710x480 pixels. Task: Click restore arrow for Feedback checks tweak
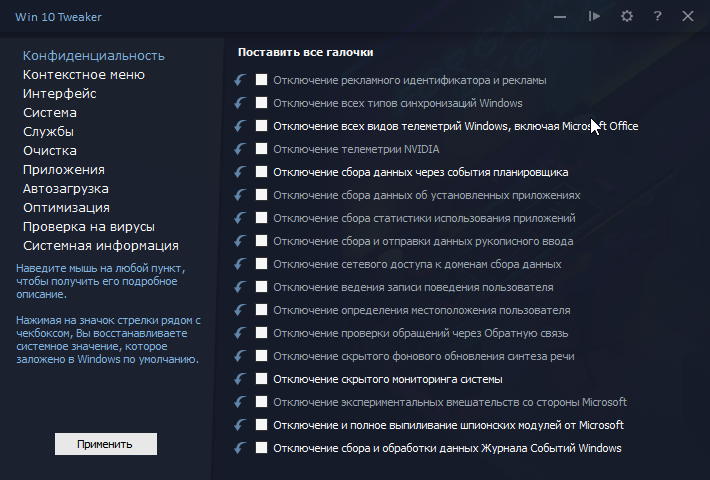click(x=240, y=333)
